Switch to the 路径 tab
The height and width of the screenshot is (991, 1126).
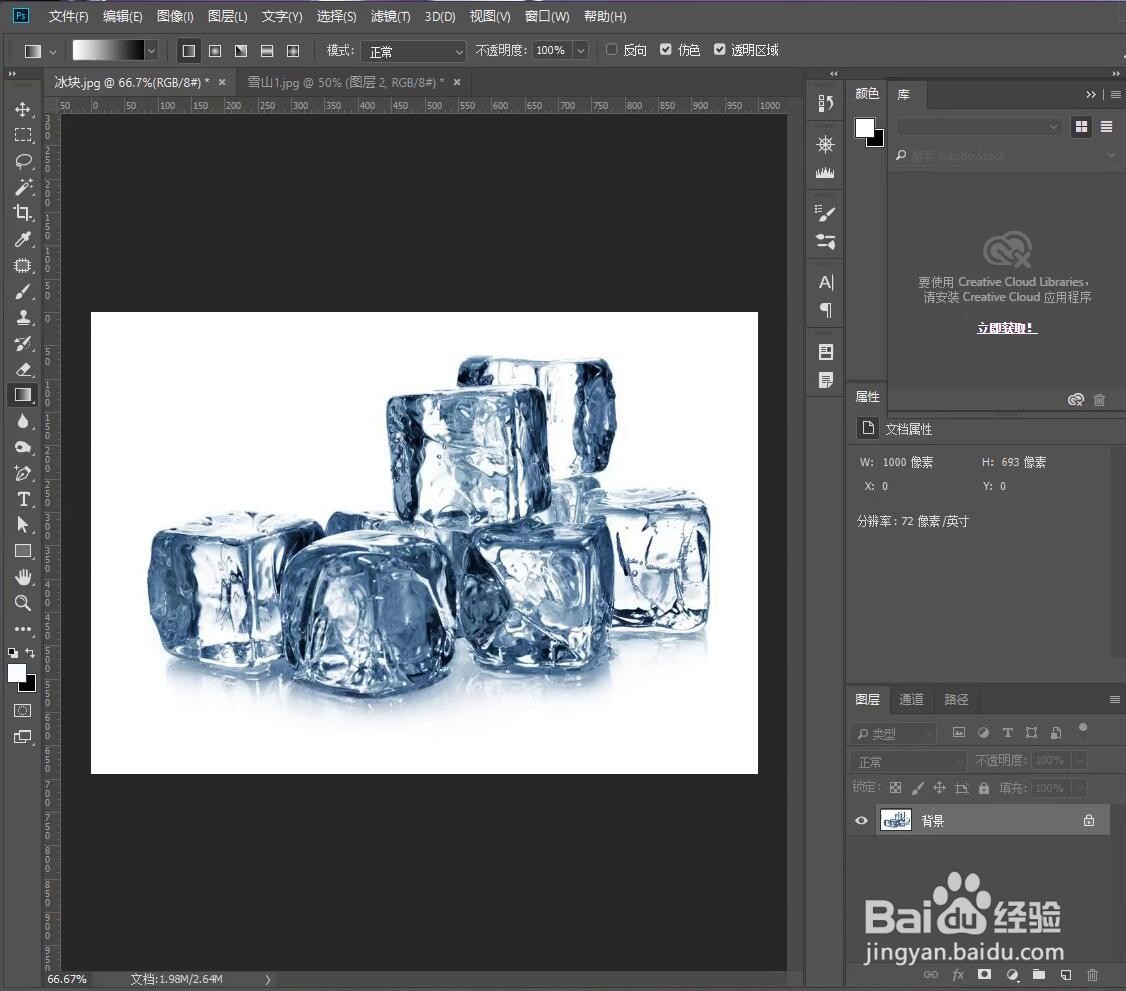point(956,699)
